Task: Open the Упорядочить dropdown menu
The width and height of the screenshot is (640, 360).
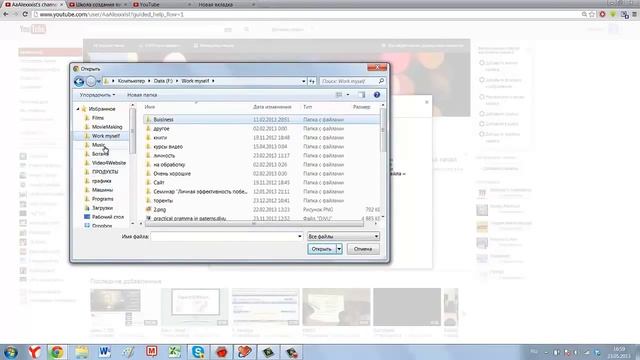Action: pyautogui.click(x=97, y=95)
